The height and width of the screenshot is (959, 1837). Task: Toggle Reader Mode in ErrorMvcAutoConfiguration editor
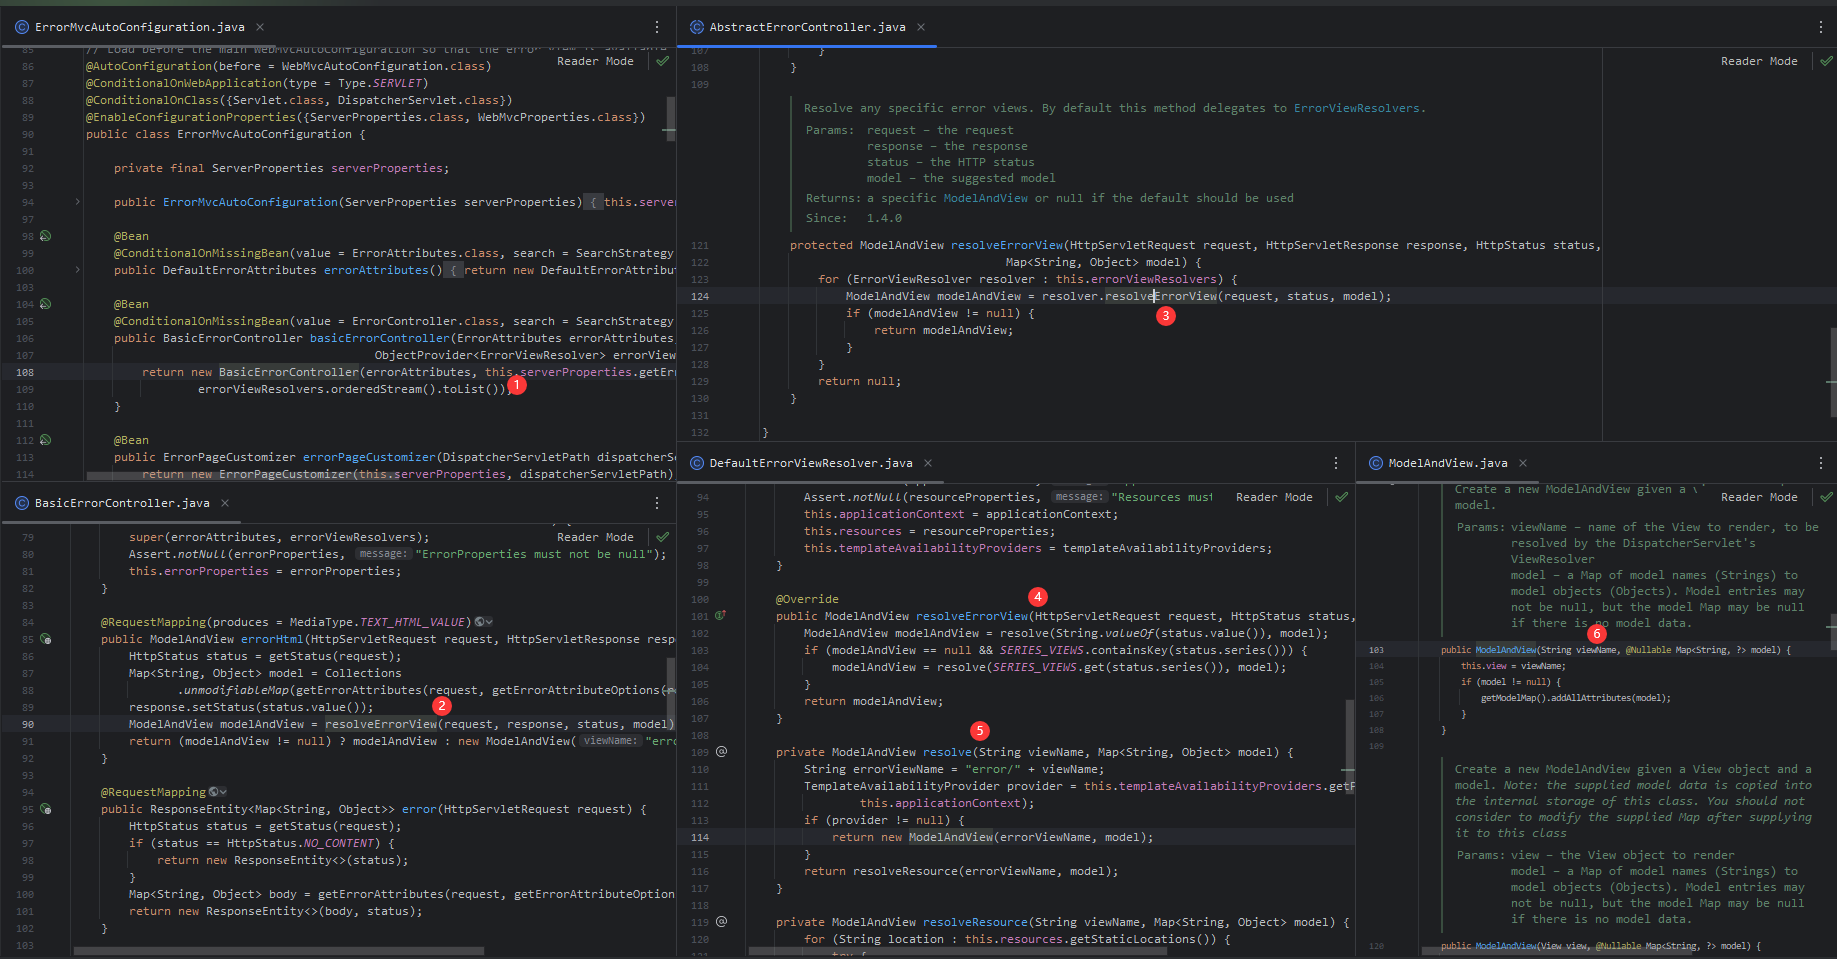(595, 61)
